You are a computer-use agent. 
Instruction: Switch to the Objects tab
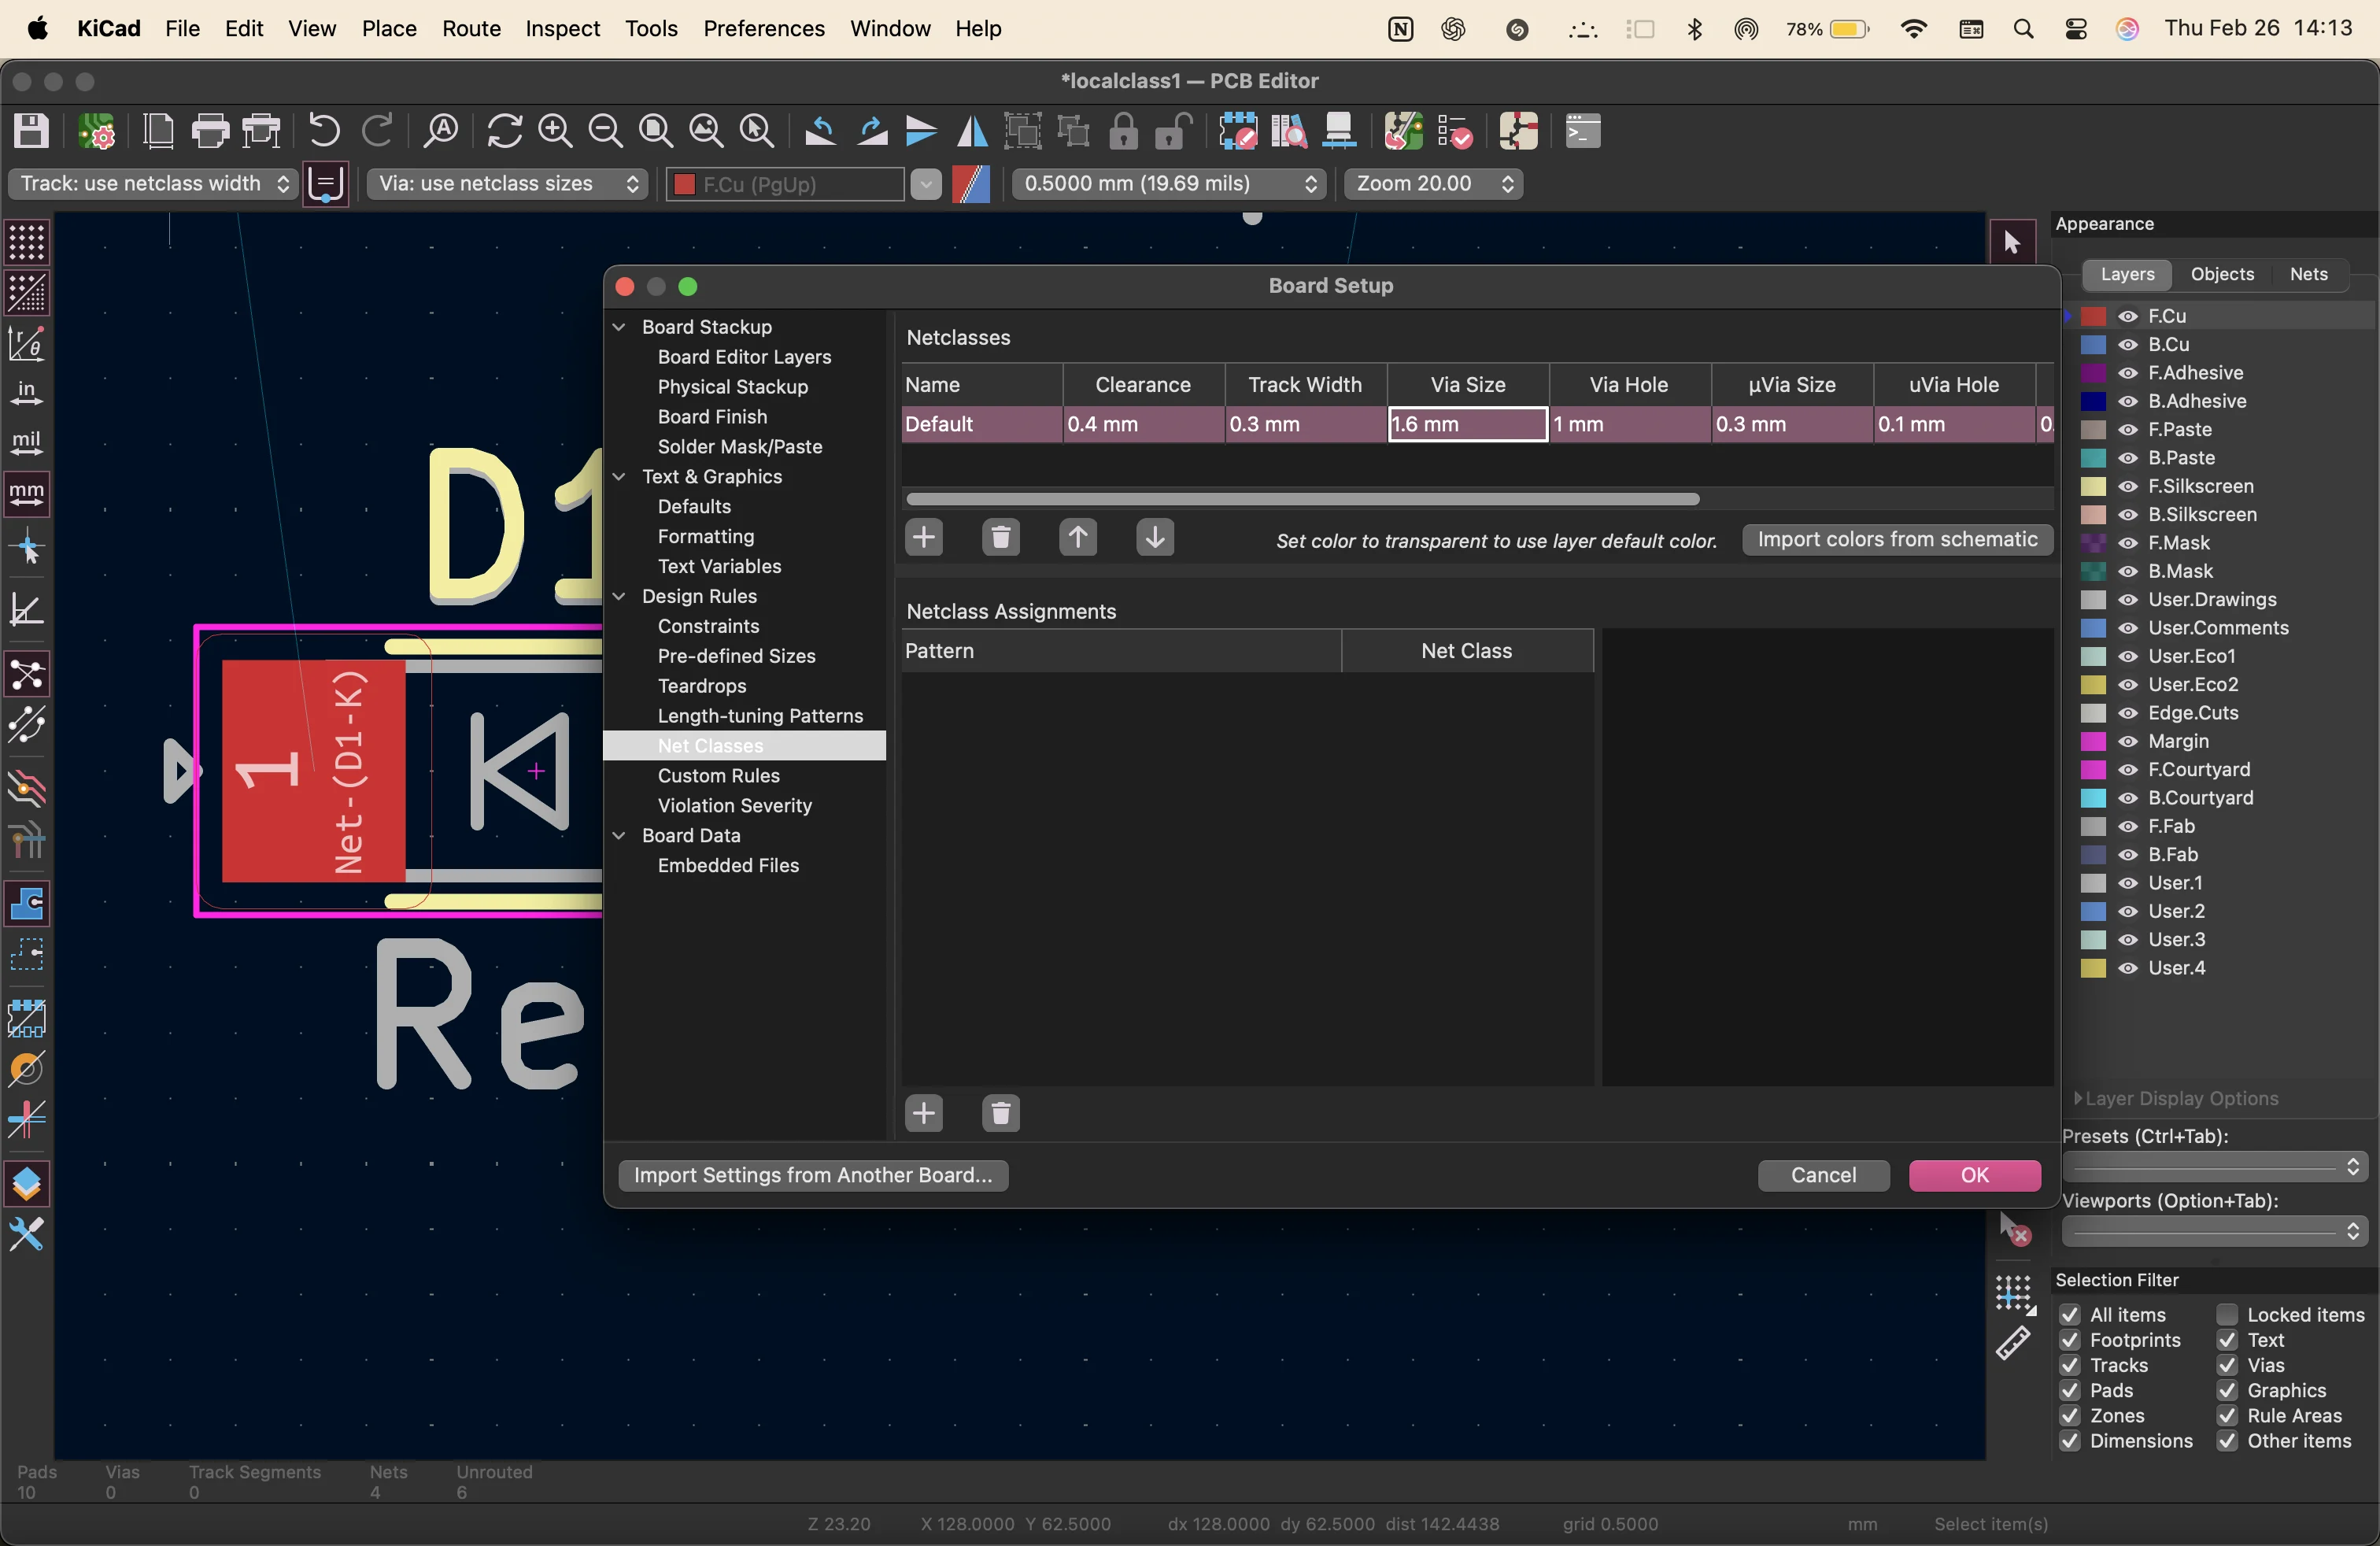point(2221,274)
